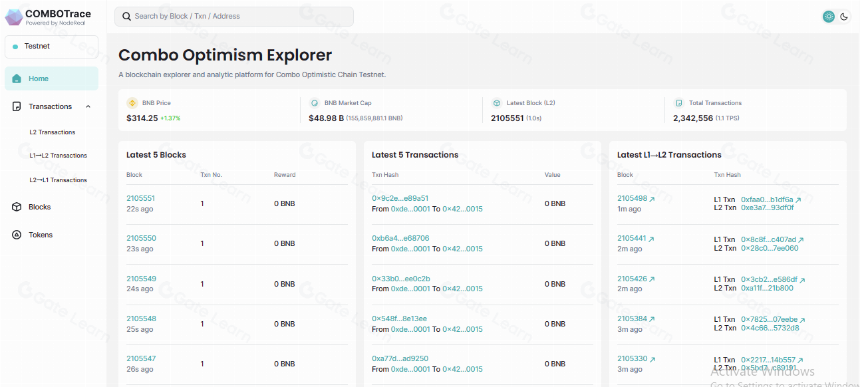Open block 2105550 link
This screenshot has width=860, height=387.
click(x=141, y=238)
